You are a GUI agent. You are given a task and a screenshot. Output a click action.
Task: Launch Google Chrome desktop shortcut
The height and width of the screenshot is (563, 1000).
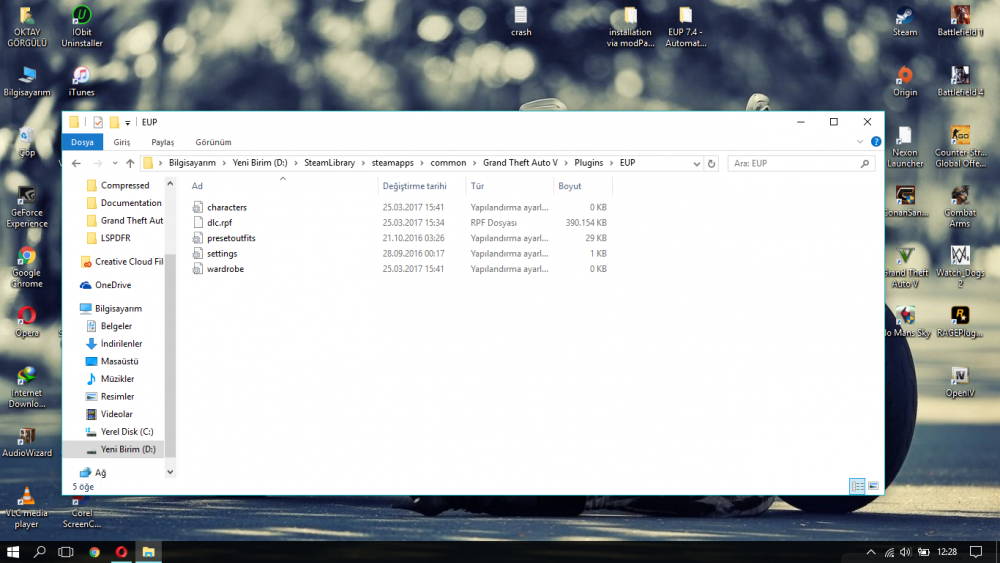click(x=26, y=267)
